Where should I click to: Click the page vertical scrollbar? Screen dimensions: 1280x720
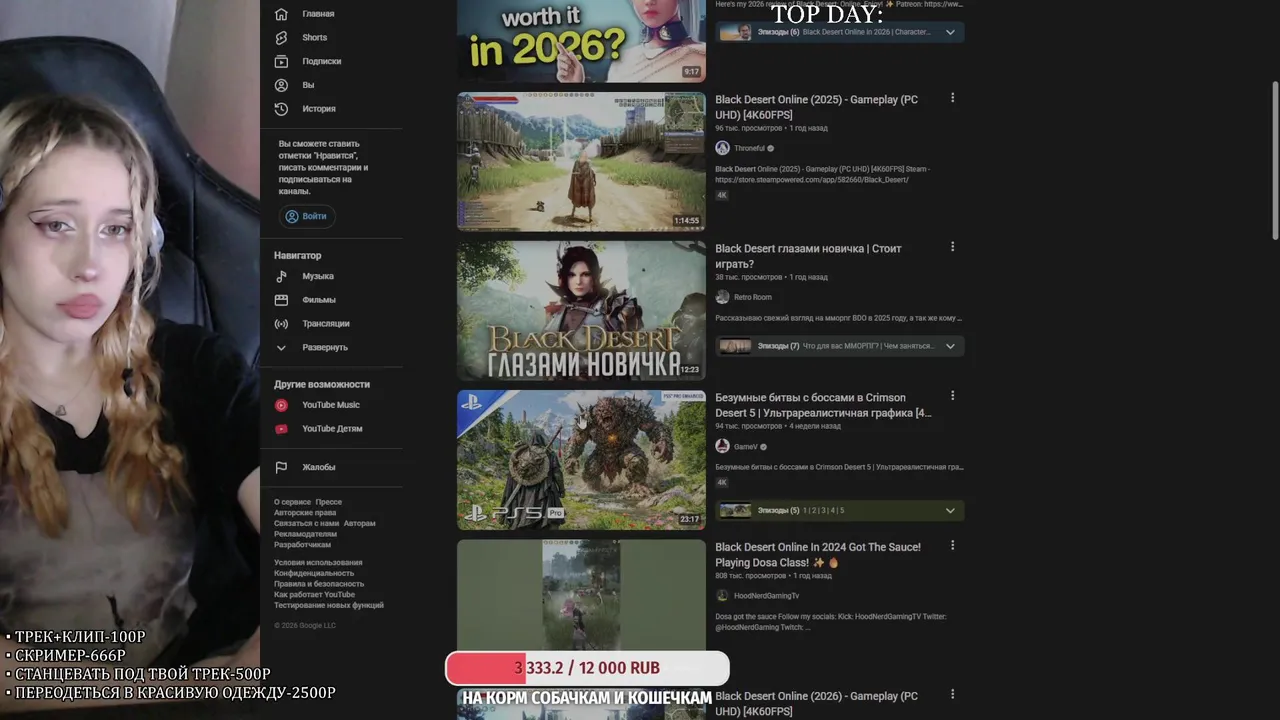point(1275,160)
